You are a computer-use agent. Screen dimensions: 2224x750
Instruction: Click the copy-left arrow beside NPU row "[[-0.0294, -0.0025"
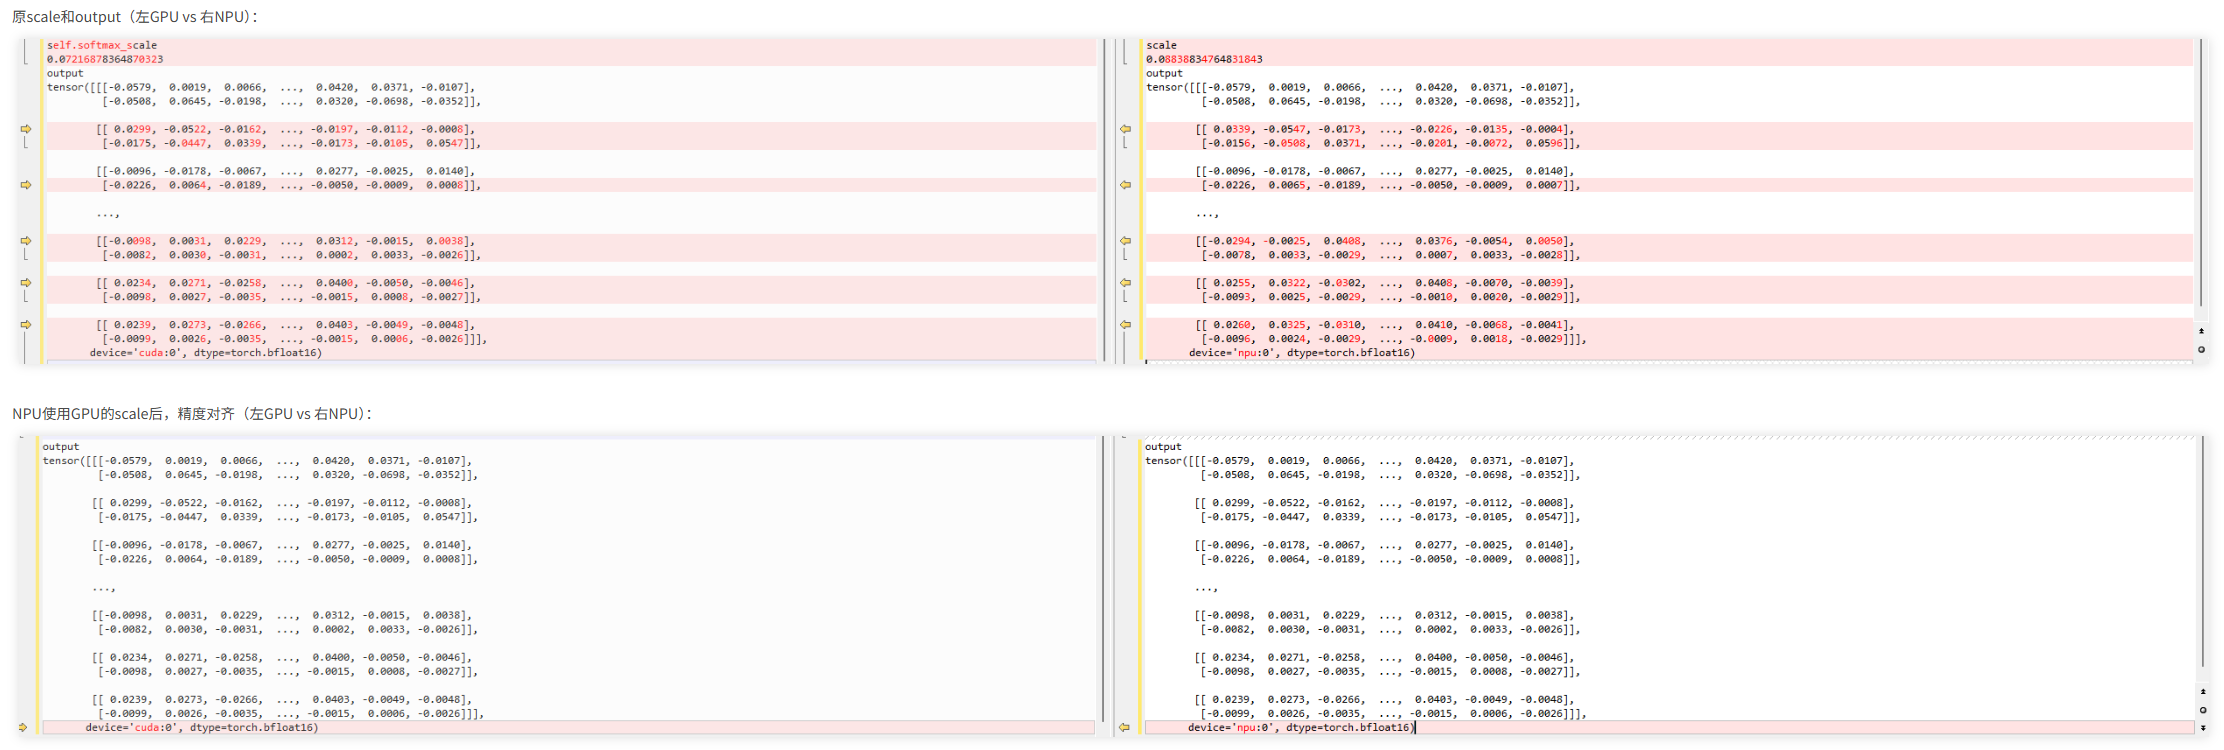[1125, 241]
